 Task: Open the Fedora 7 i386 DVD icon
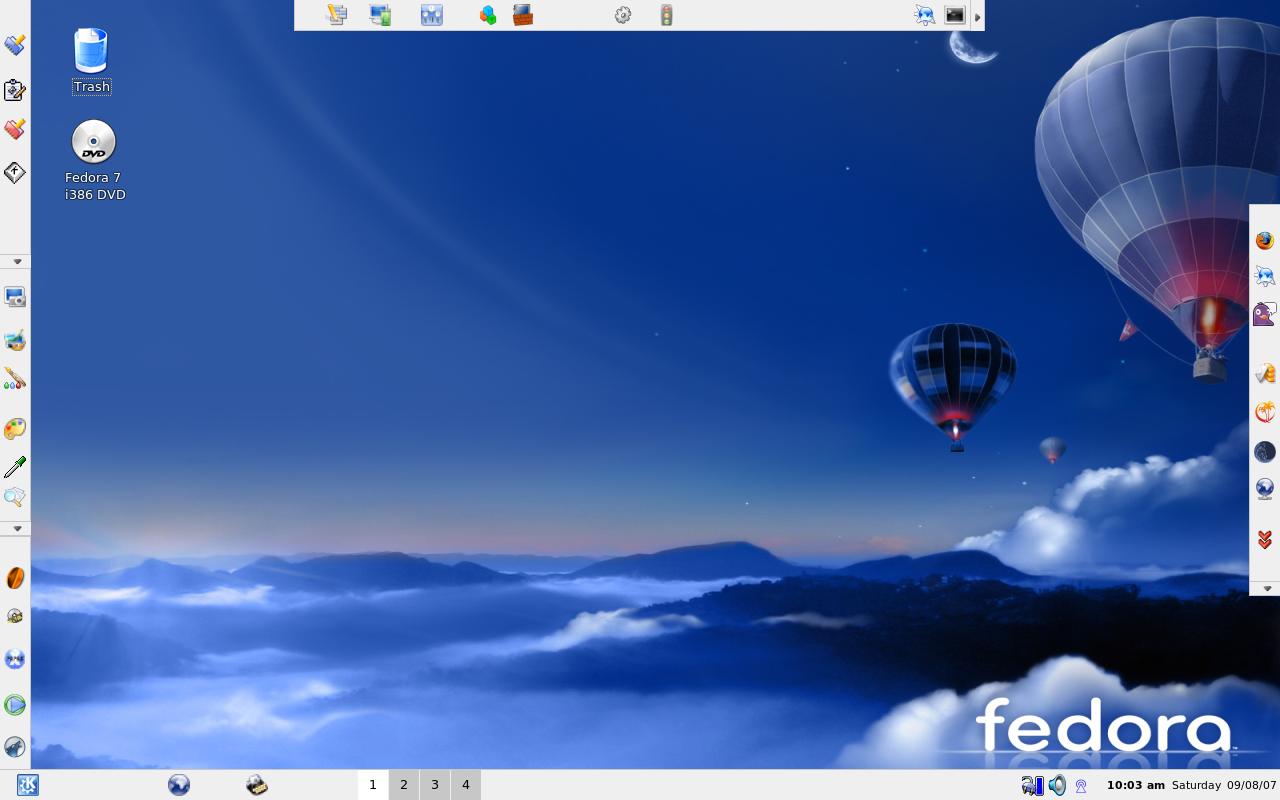coord(95,160)
